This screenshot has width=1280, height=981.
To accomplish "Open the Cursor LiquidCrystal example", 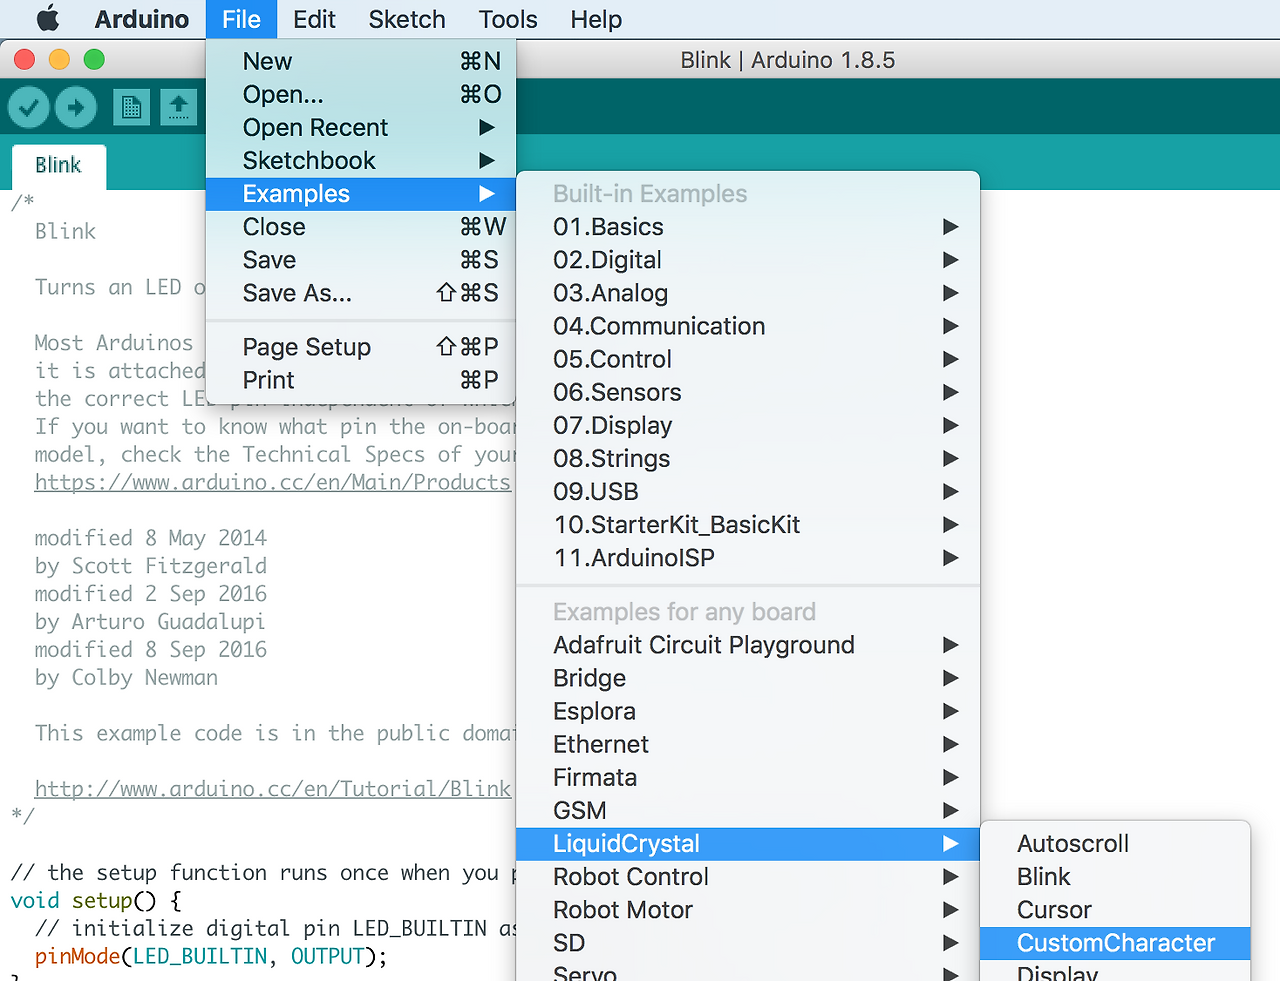I will [1115, 910].
